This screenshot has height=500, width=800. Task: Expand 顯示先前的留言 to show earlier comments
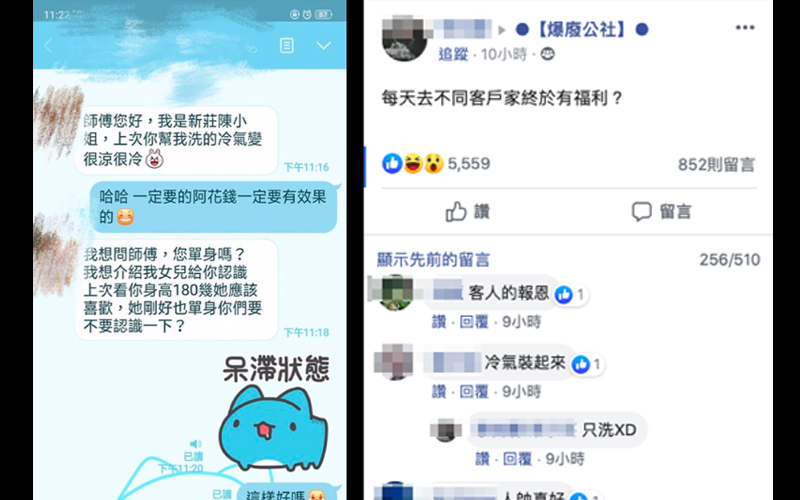click(433, 260)
